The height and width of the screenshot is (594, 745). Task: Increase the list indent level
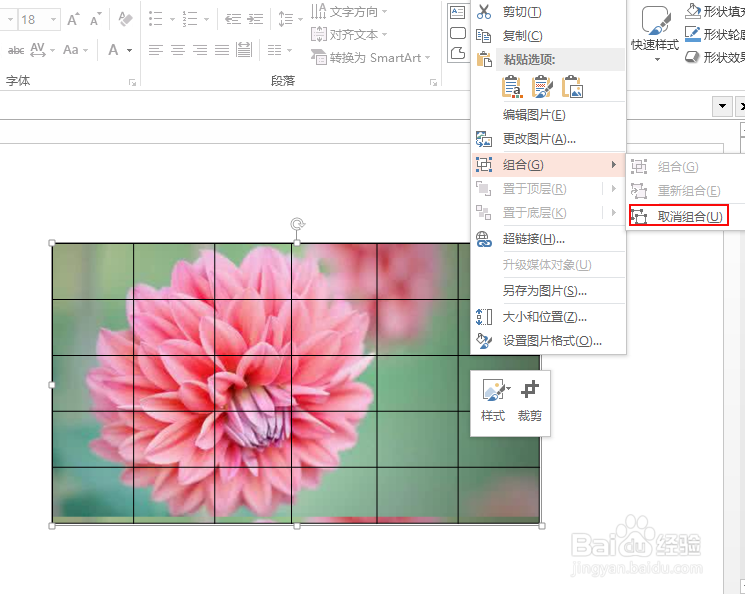pos(255,19)
